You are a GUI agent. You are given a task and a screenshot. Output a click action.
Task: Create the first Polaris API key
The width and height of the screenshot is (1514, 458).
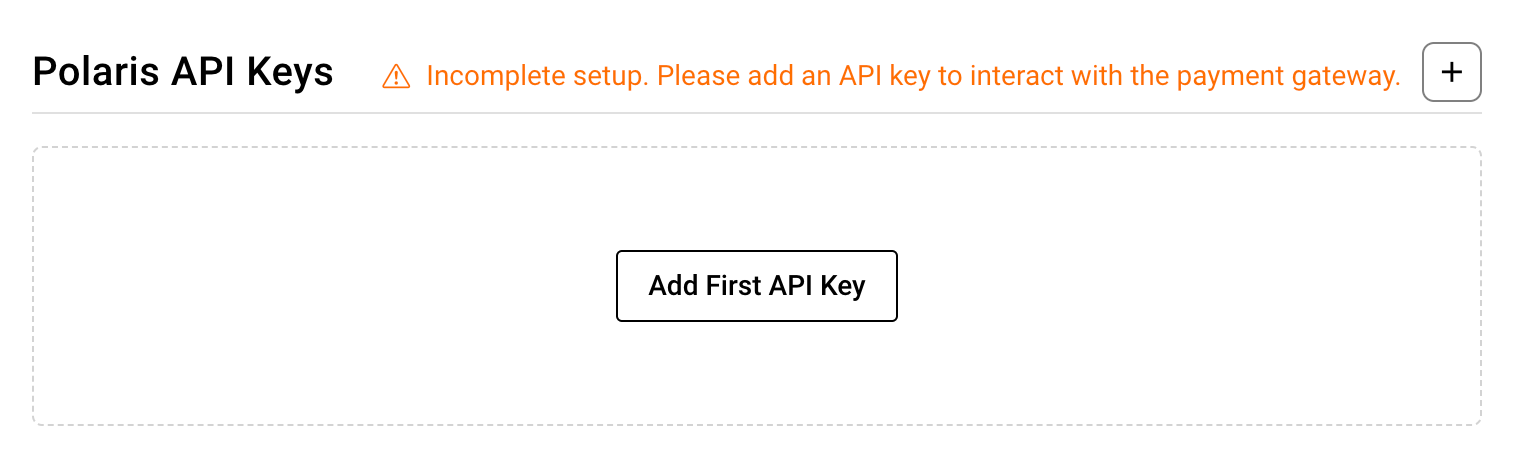757,286
